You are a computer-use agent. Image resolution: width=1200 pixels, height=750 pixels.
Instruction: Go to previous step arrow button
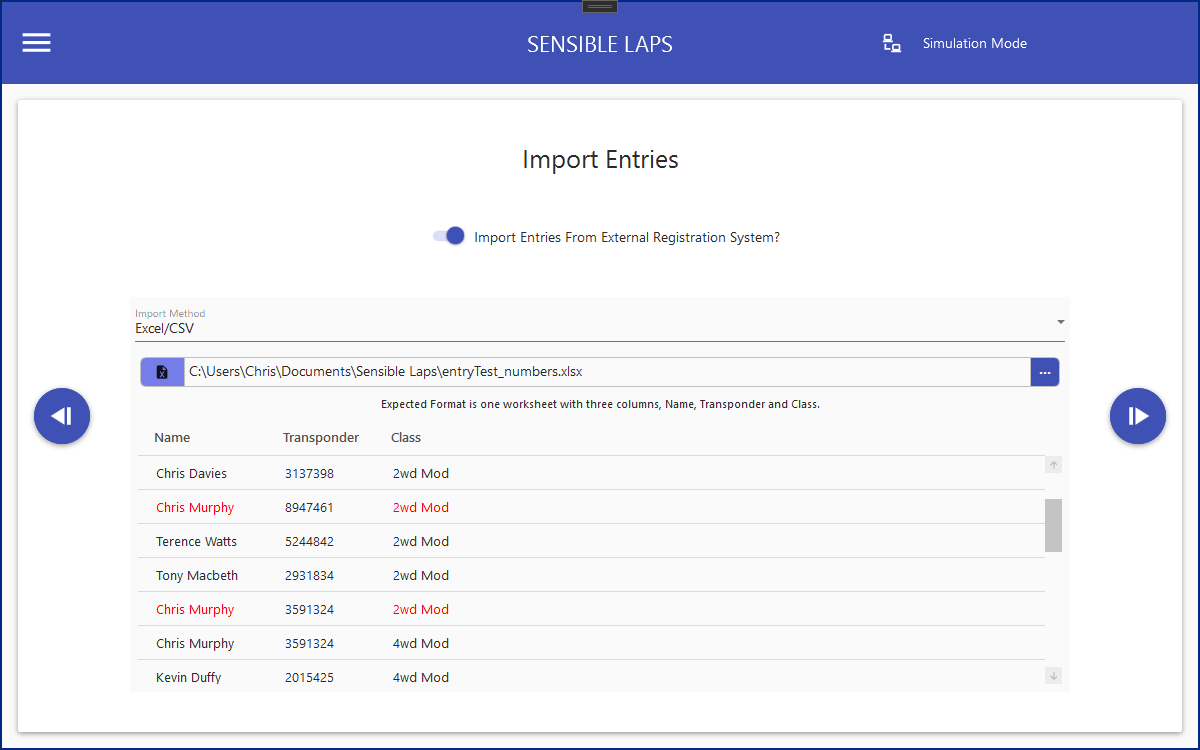pyautogui.click(x=62, y=416)
